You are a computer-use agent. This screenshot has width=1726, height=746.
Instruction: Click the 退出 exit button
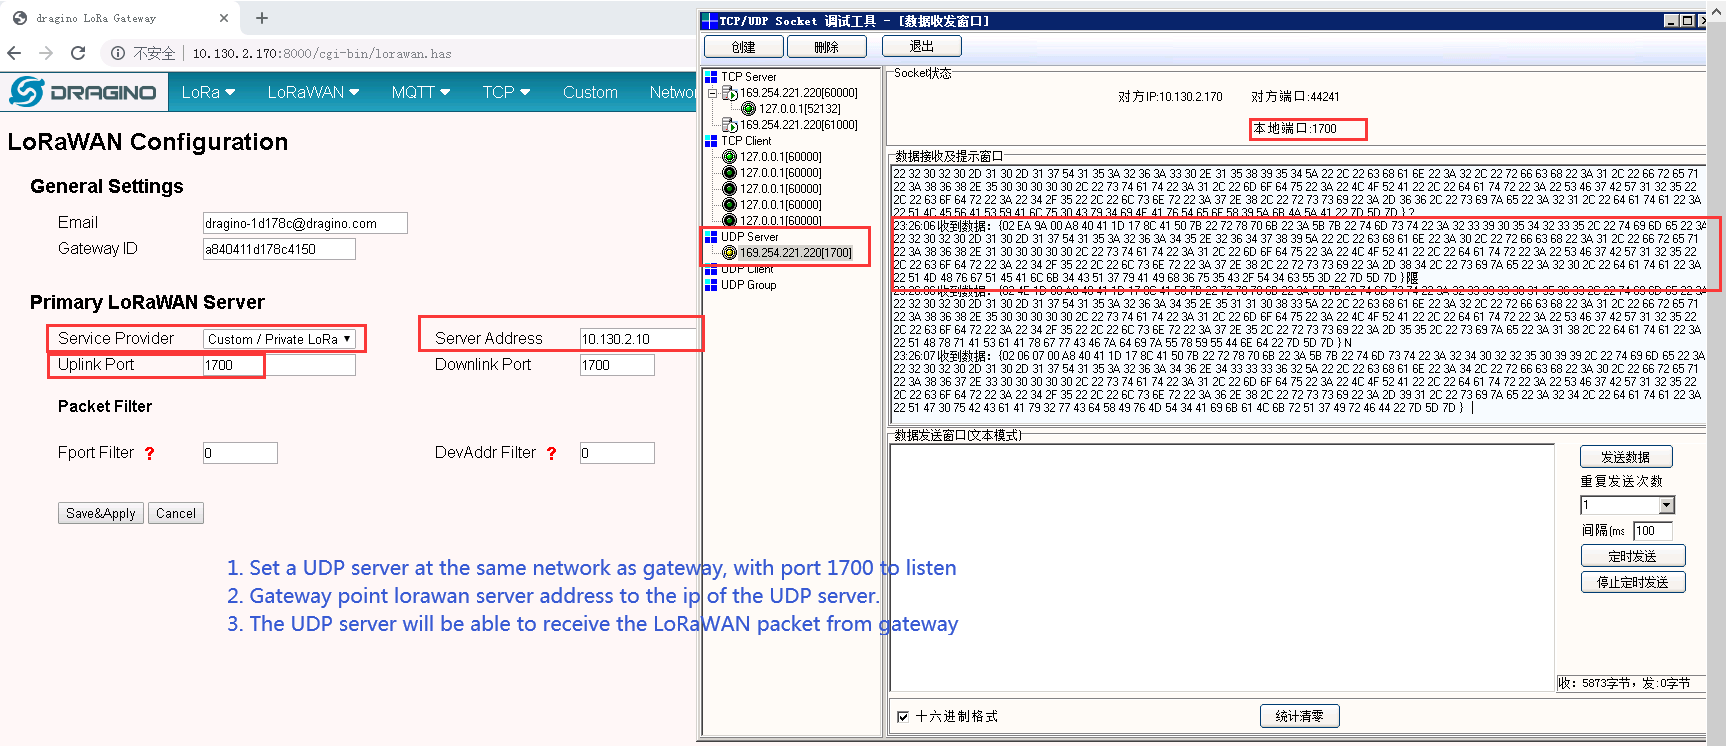(x=922, y=46)
